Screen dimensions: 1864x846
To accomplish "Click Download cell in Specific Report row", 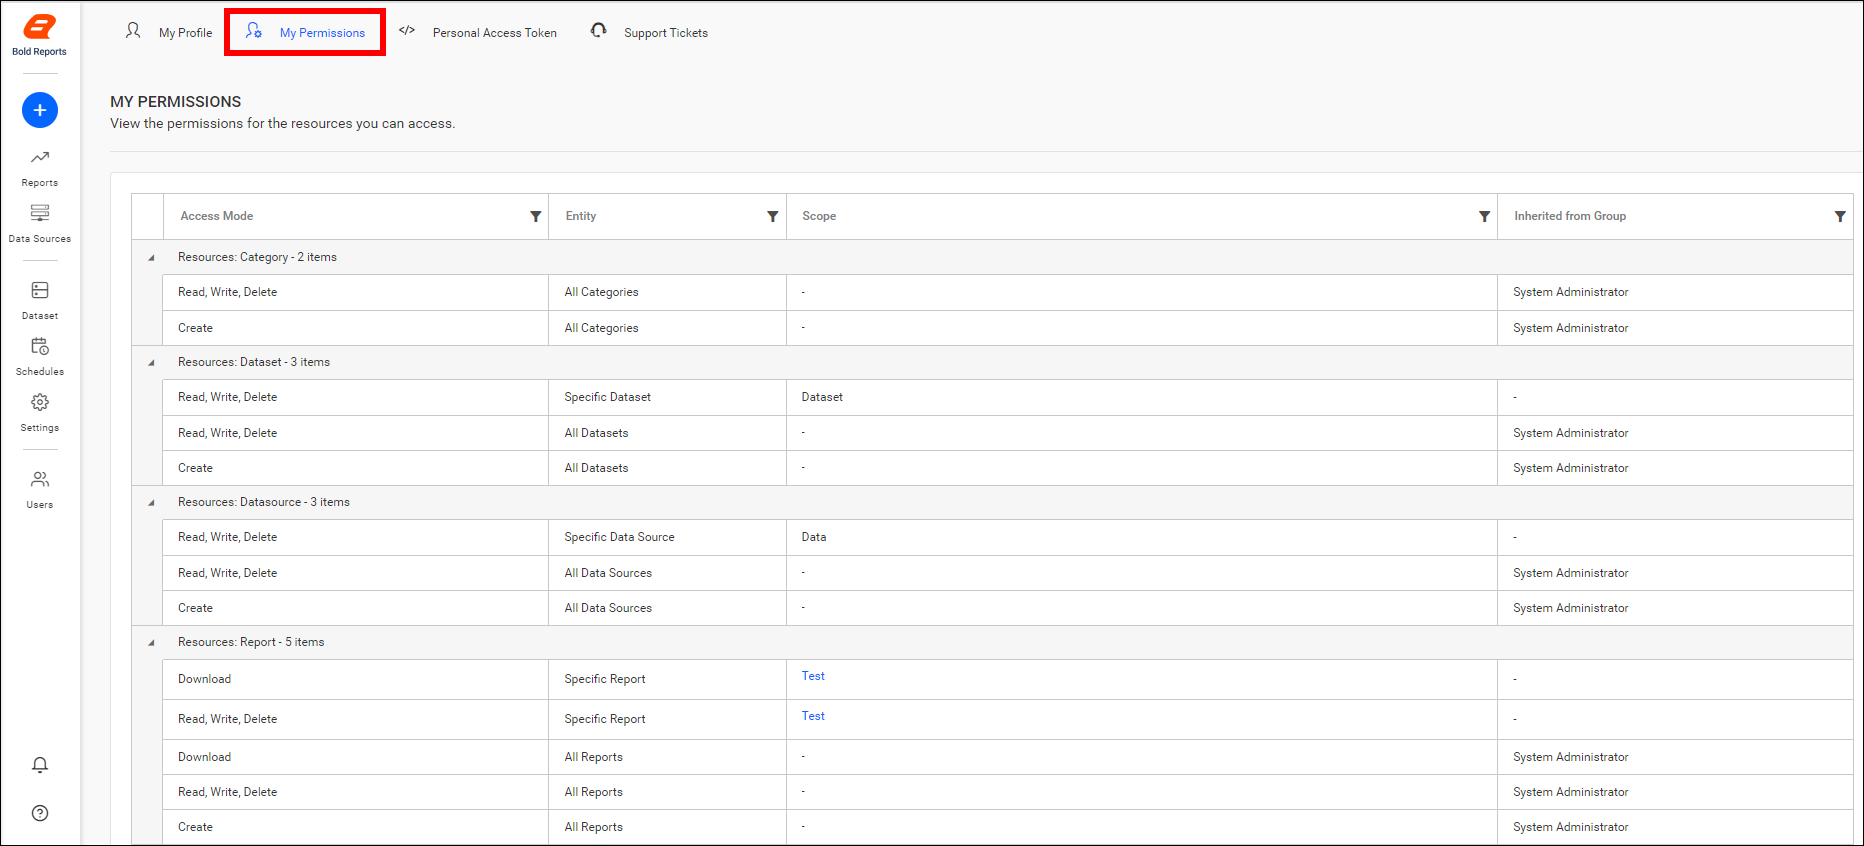I will (x=355, y=679).
